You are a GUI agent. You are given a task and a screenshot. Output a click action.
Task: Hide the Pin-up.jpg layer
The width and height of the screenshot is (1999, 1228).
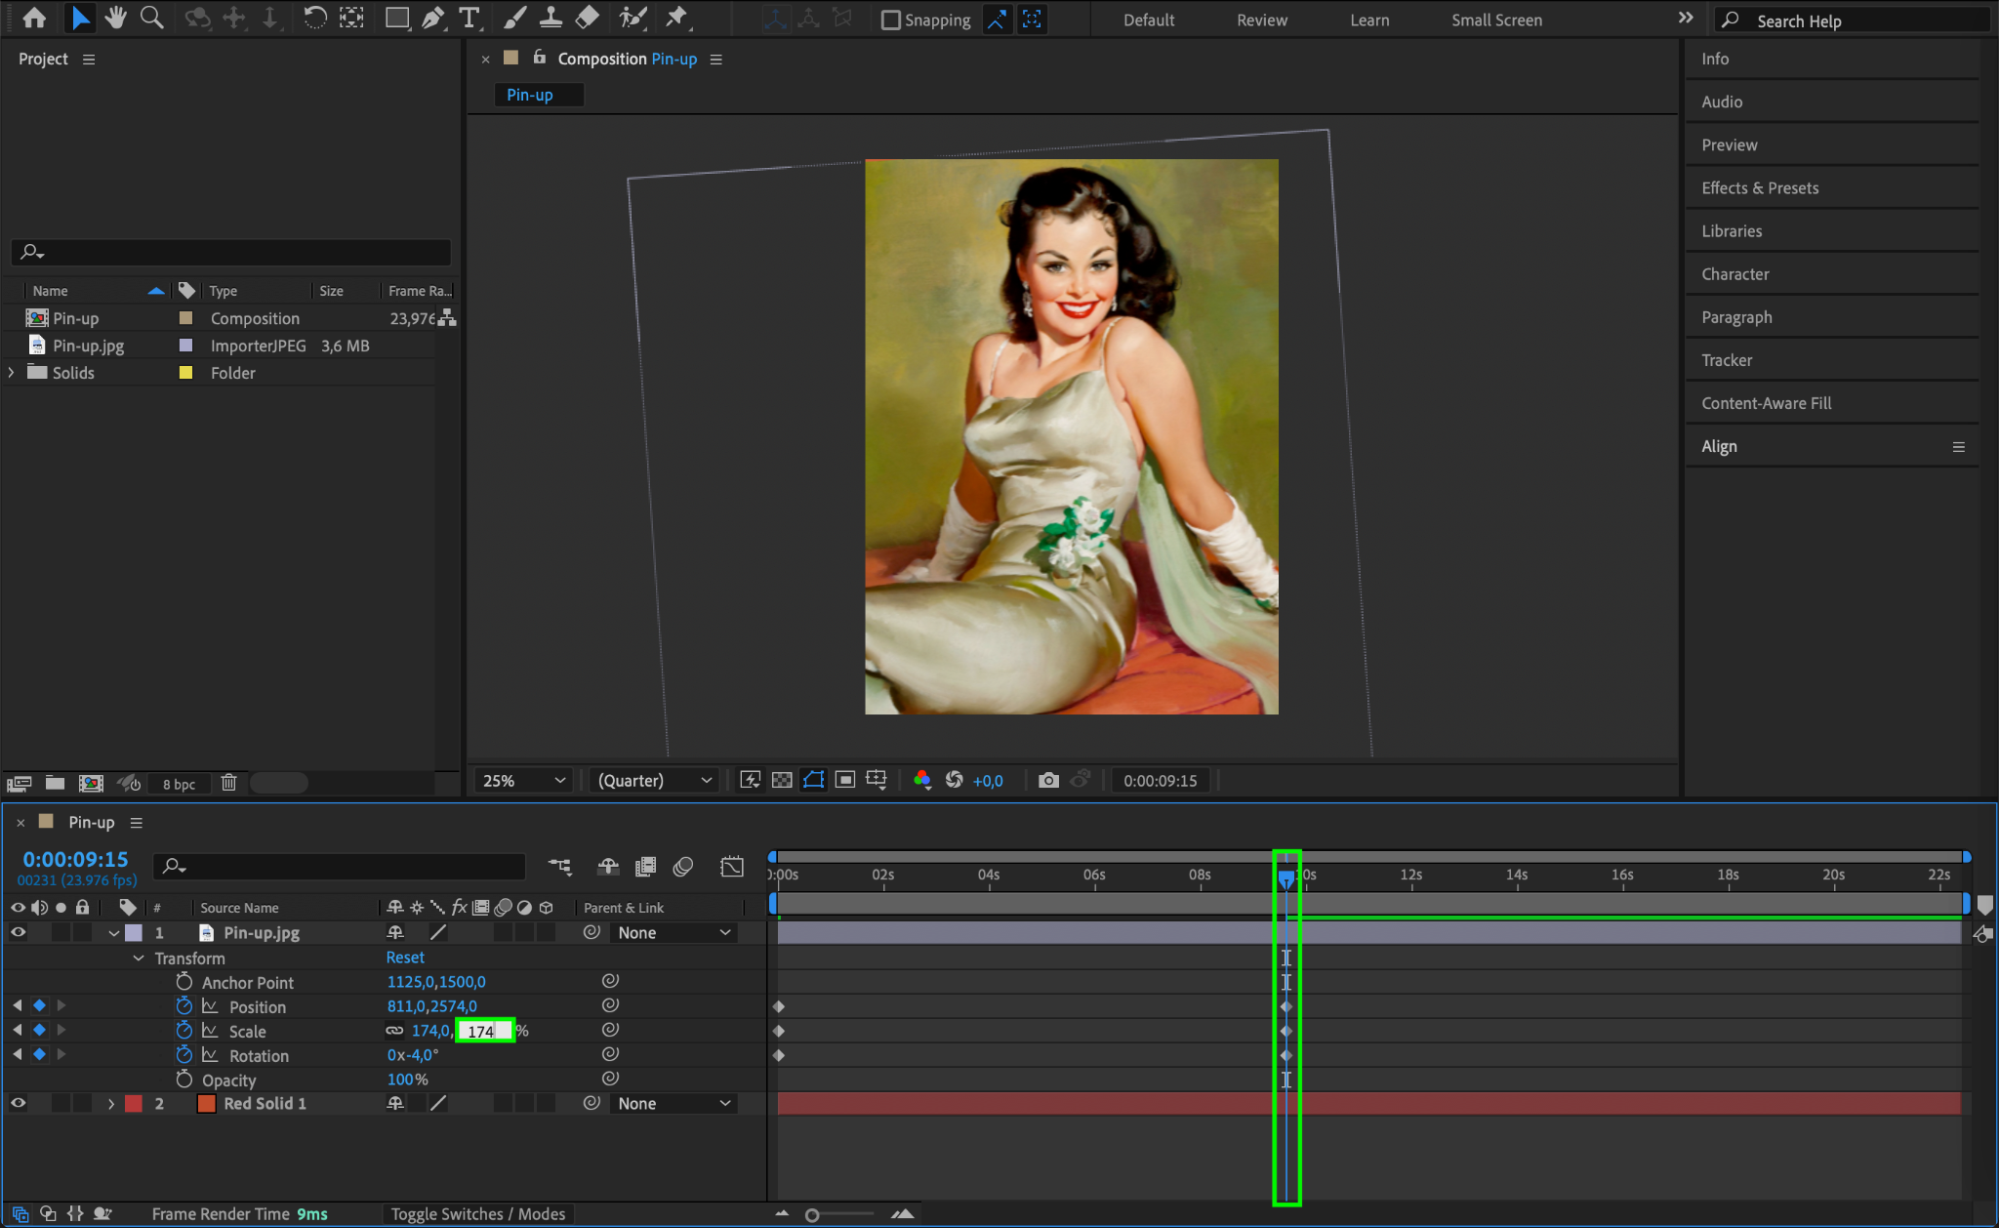pos(18,932)
